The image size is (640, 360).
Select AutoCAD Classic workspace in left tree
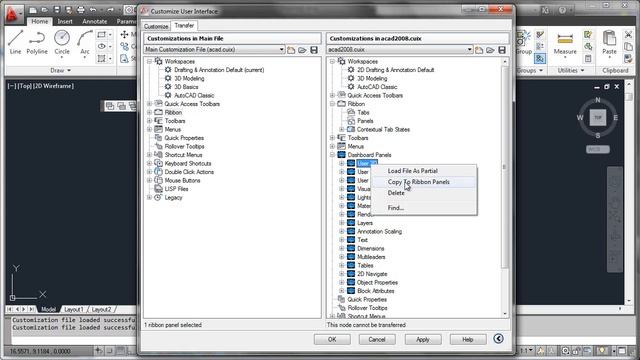(194, 96)
